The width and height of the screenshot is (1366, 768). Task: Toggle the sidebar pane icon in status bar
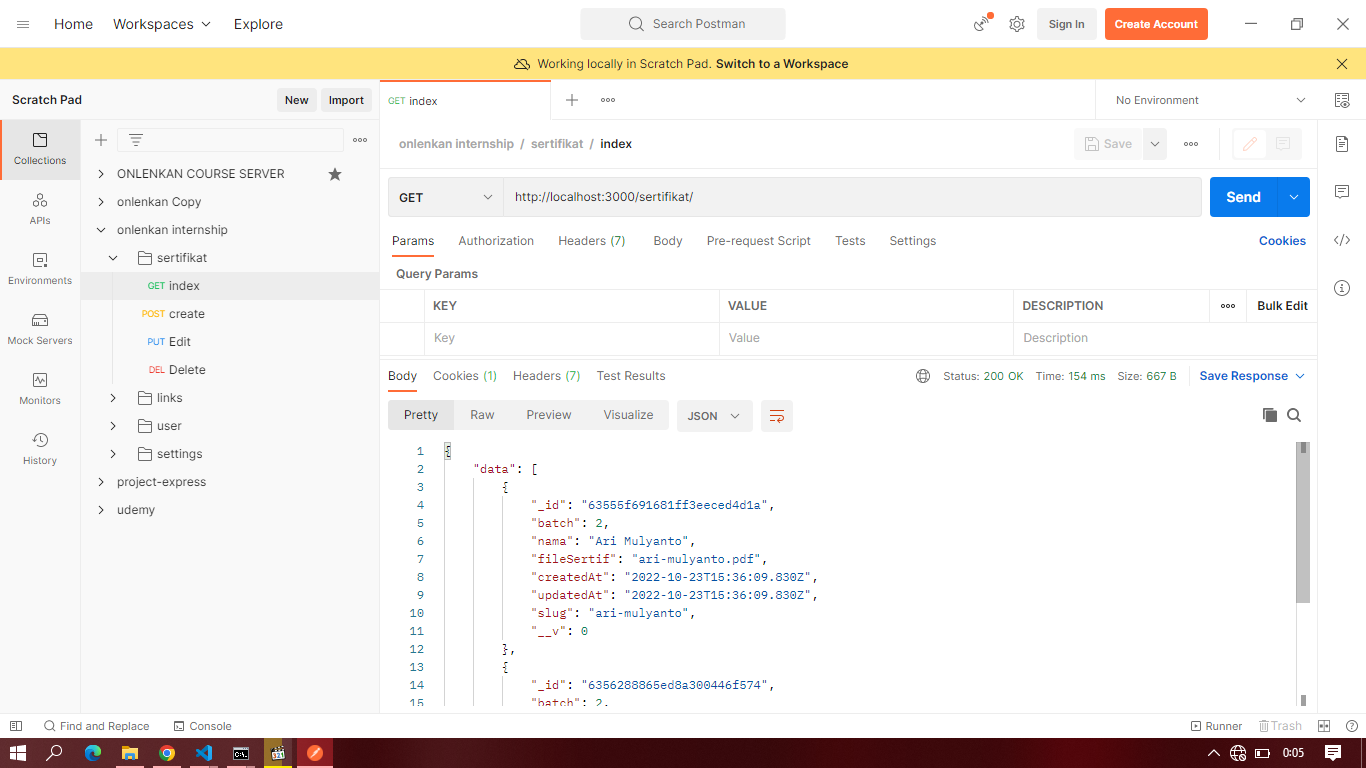coord(16,726)
